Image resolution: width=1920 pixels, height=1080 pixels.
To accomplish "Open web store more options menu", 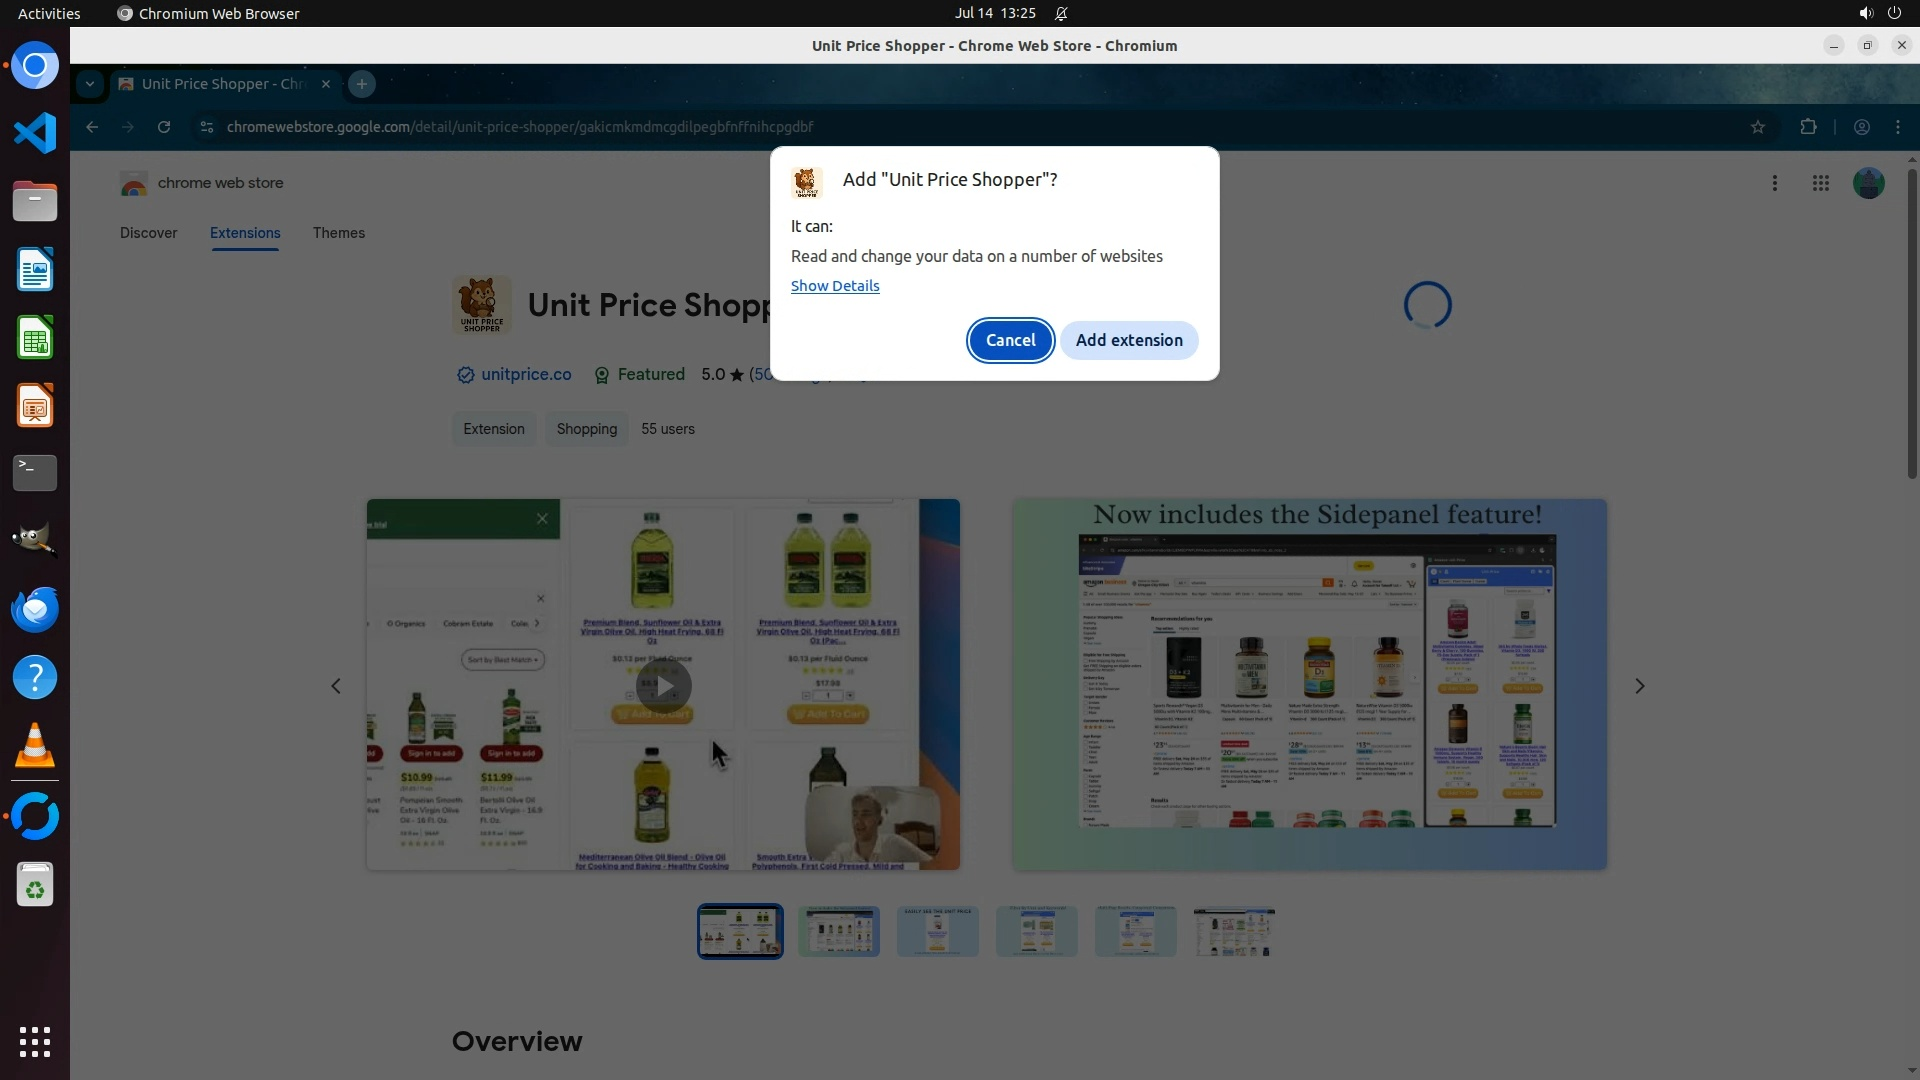I will (1775, 183).
